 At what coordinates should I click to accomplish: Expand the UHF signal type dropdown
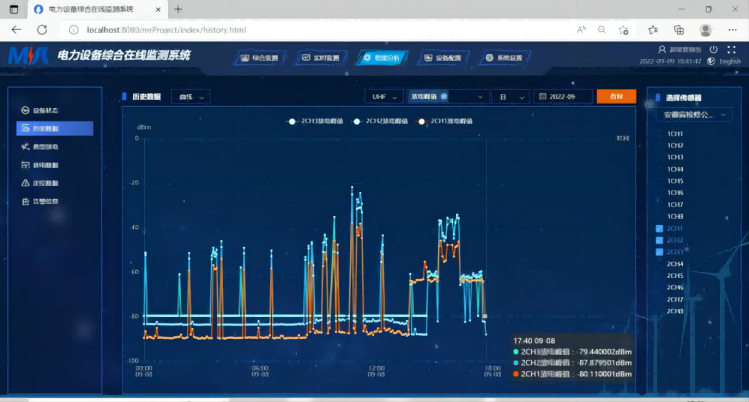382,97
